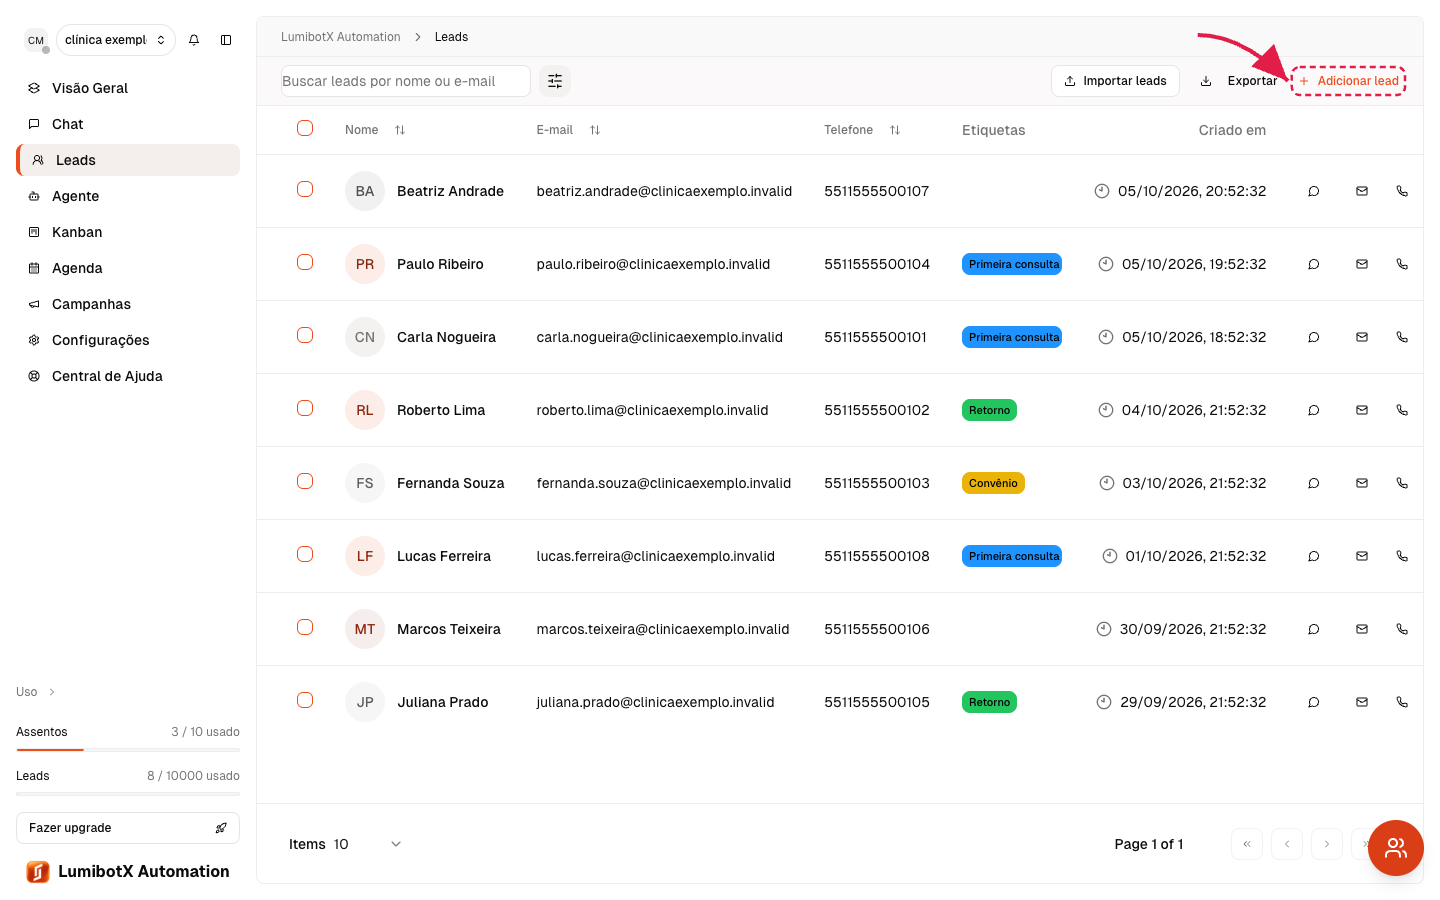Call Carla Nogueira using phone icon

coord(1402,337)
